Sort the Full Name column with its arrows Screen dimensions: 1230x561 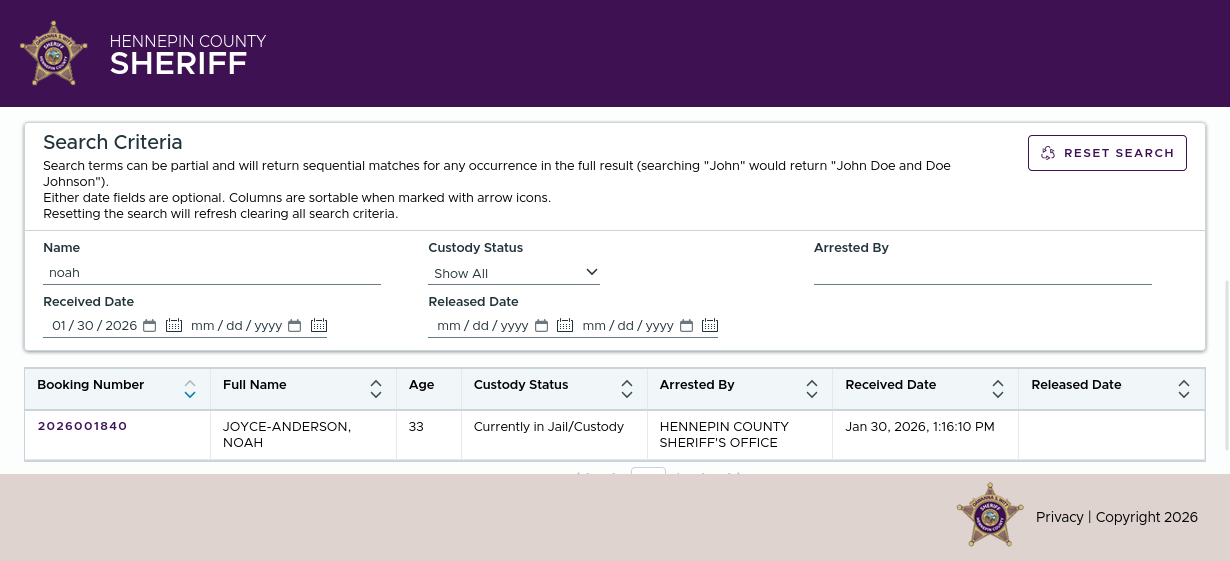coord(376,389)
